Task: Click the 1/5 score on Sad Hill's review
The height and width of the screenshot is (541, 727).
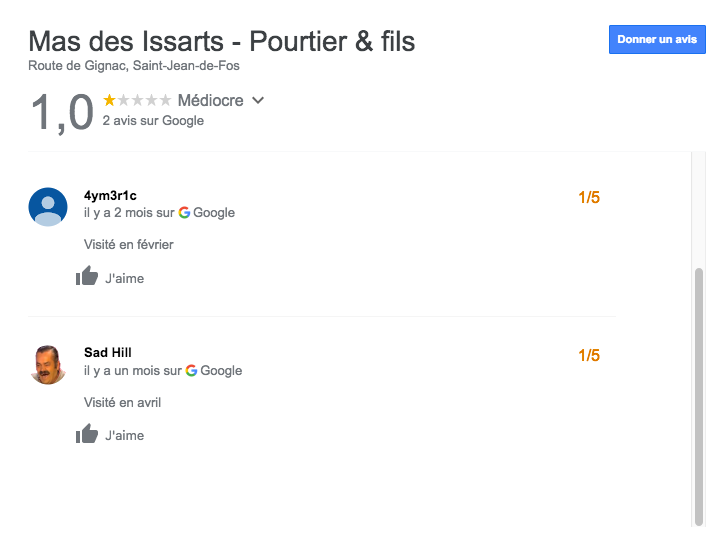Action: pos(589,356)
